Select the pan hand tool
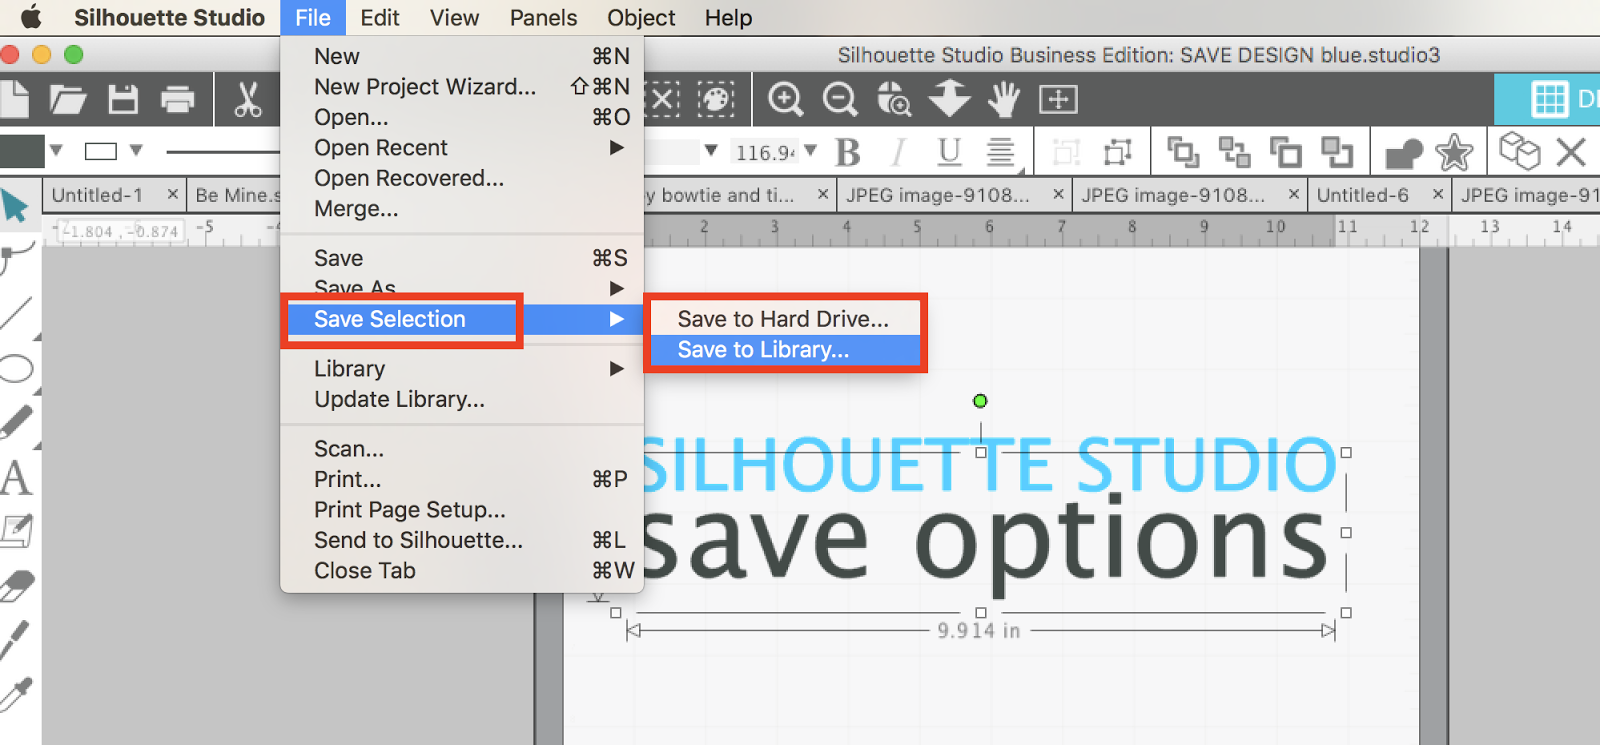 click(1003, 99)
